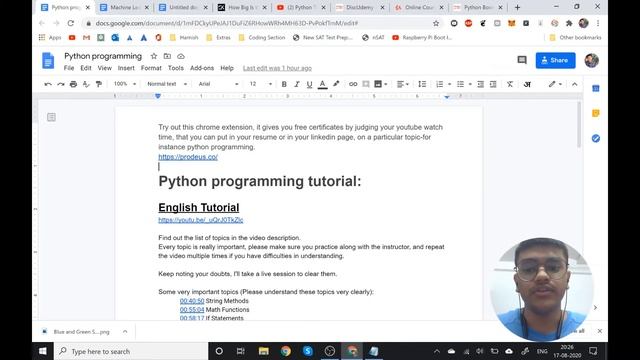Open the text color picker
The width and height of the screenshot is (640, 360).
pyautogui.click(x=322, y=84)
